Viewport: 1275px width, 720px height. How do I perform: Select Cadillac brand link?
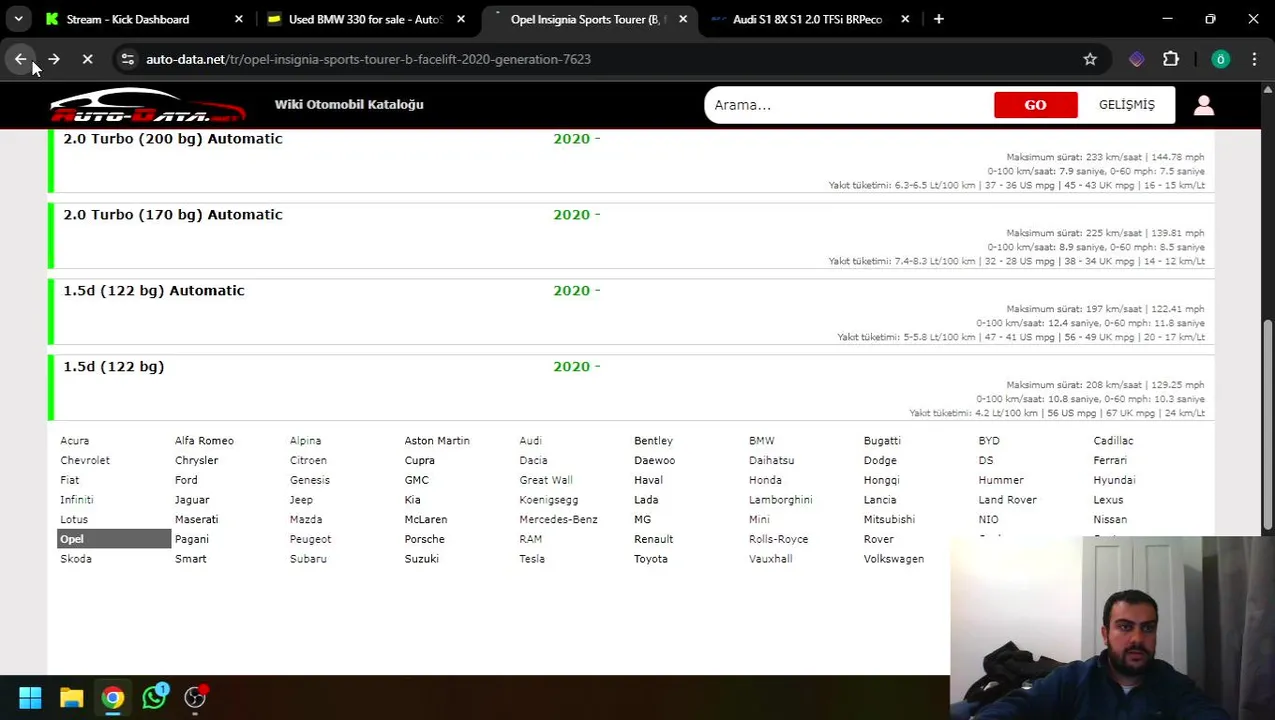1113,441
